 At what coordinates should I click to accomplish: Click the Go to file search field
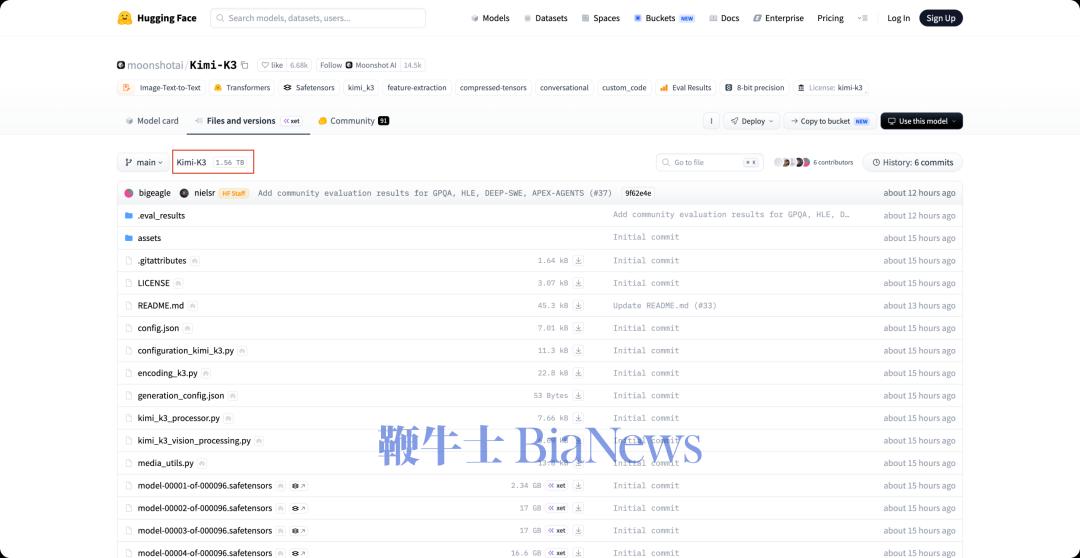coord(709,162)
